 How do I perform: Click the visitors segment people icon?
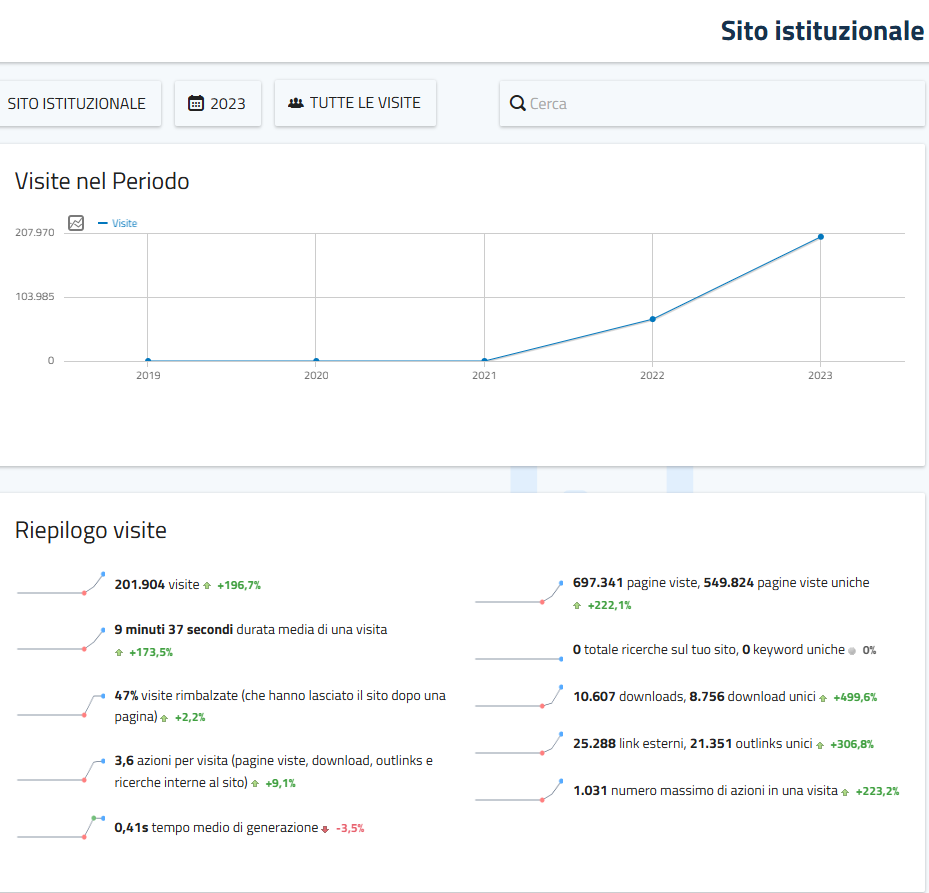pos(296,103)
